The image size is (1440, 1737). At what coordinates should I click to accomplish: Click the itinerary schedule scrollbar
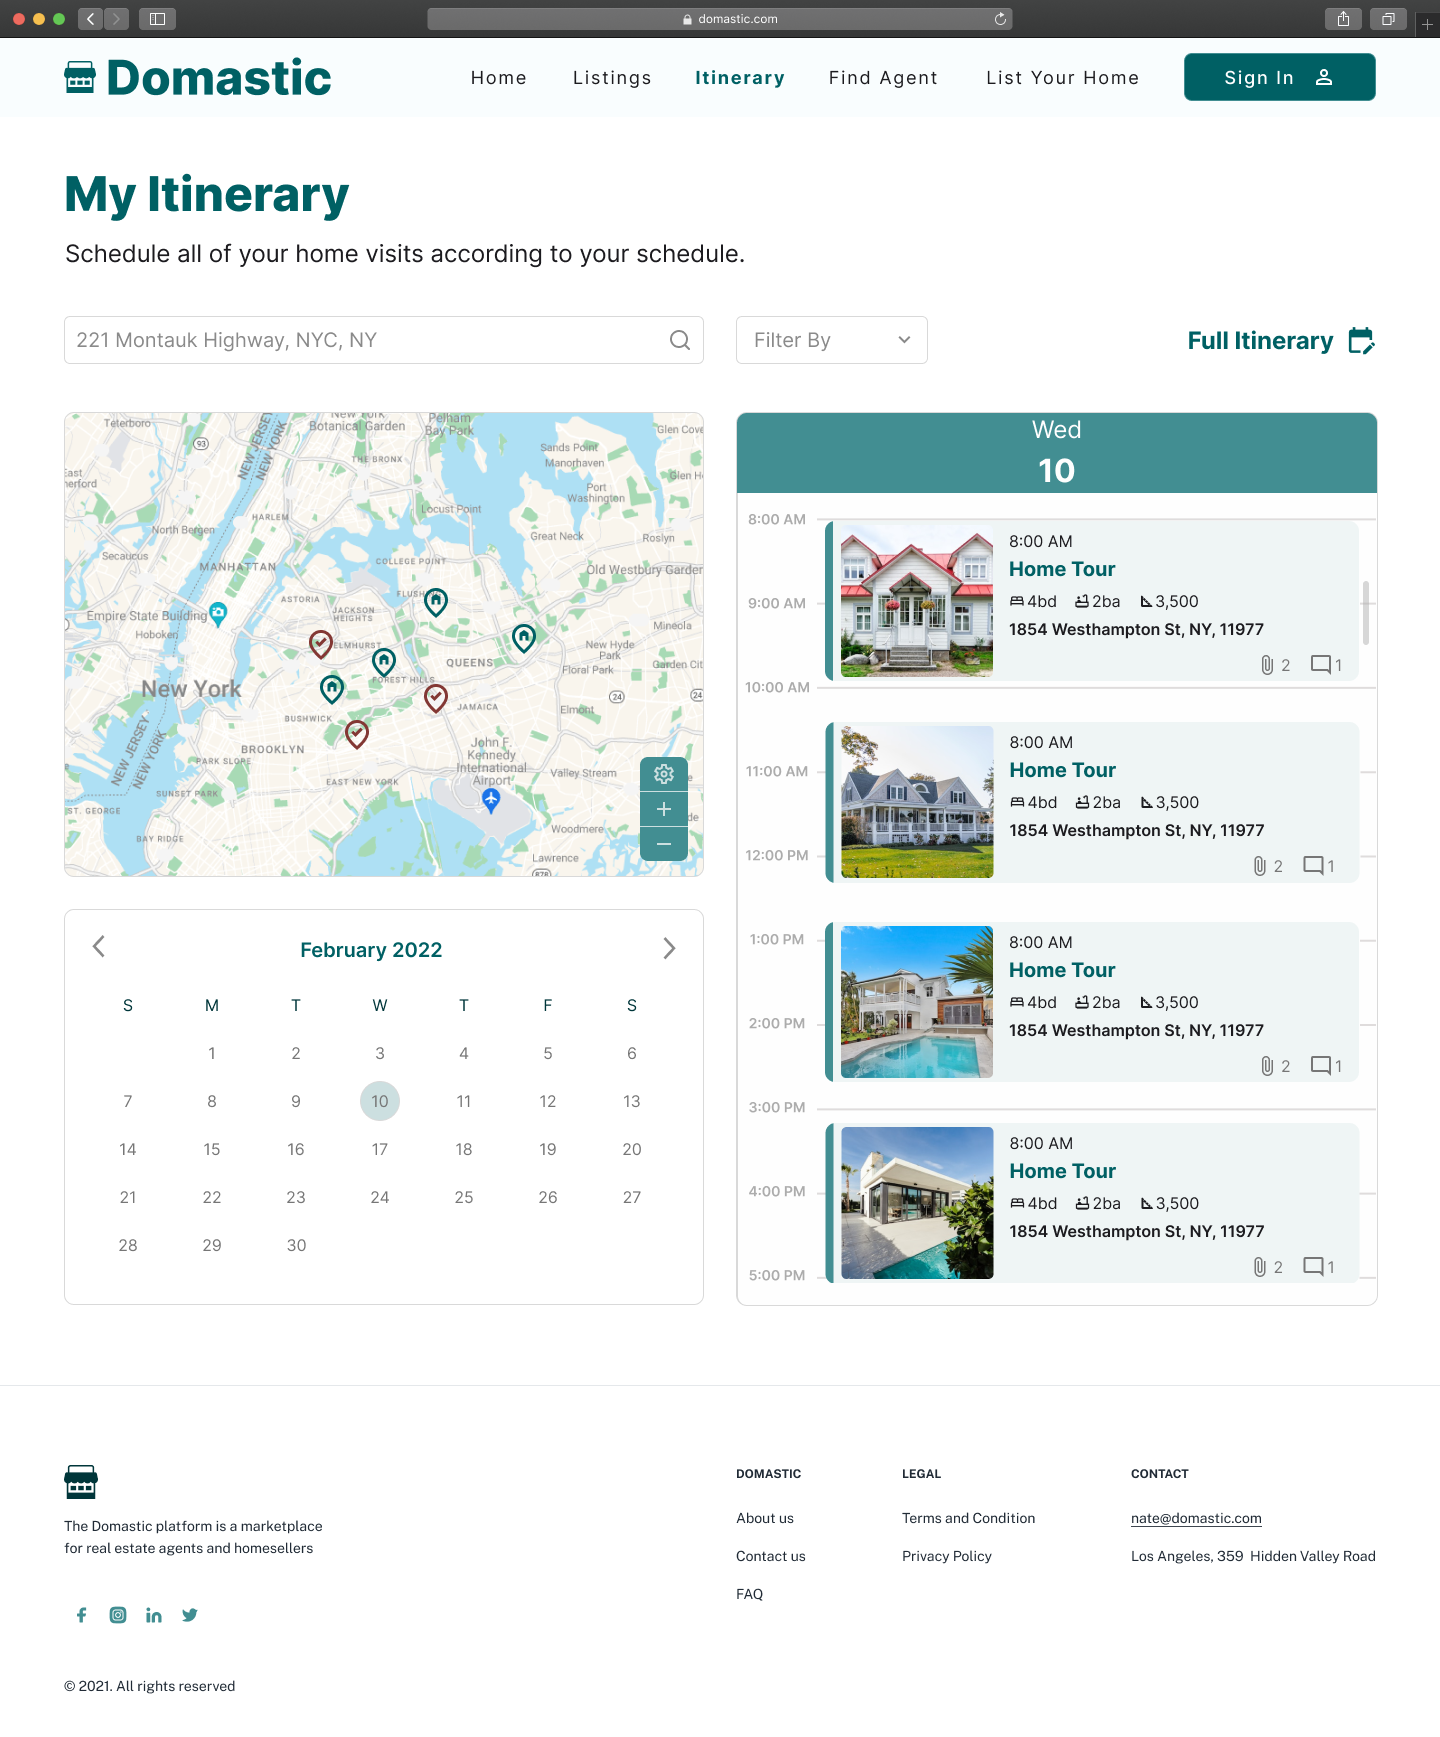click(x=1365, y=612)
